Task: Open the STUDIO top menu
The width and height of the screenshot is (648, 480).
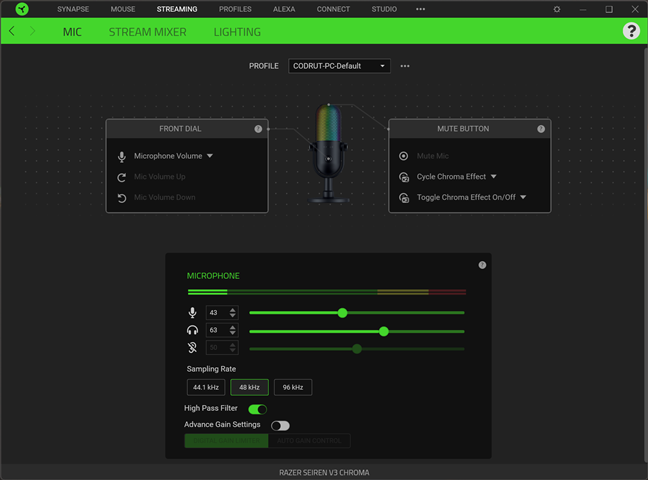Action: coord(384,9)
